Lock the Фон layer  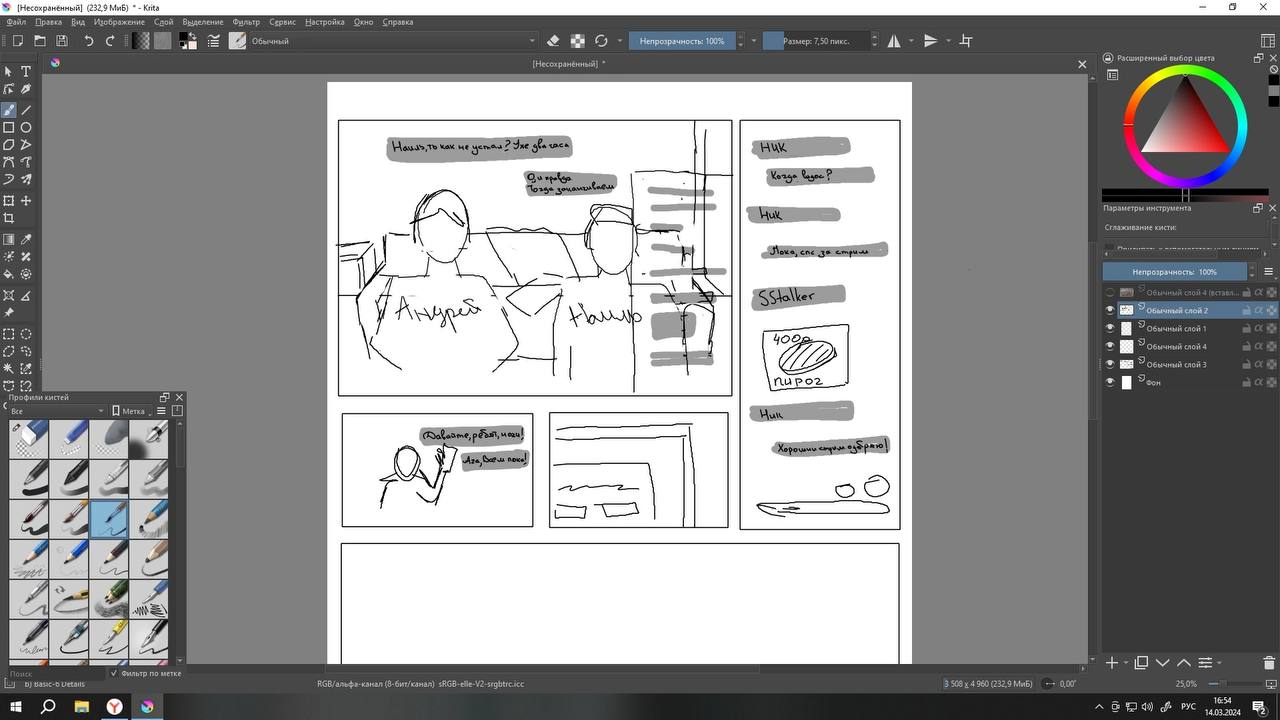click(1247, 383)
